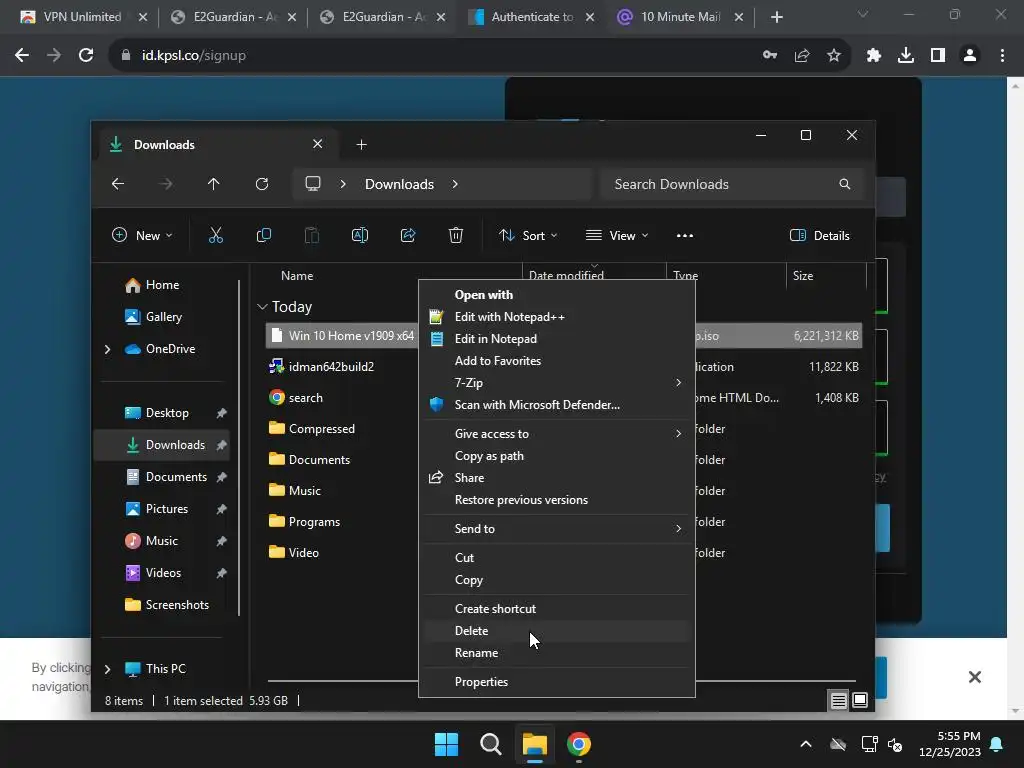Screen dimensions: 1024x768
Task: Open Chrome downloads icon
Action: (905, 56)
